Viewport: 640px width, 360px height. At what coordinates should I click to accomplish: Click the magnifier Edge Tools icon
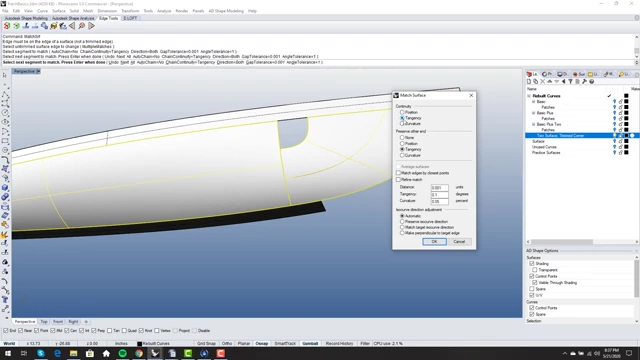click(x=82, y=26)
